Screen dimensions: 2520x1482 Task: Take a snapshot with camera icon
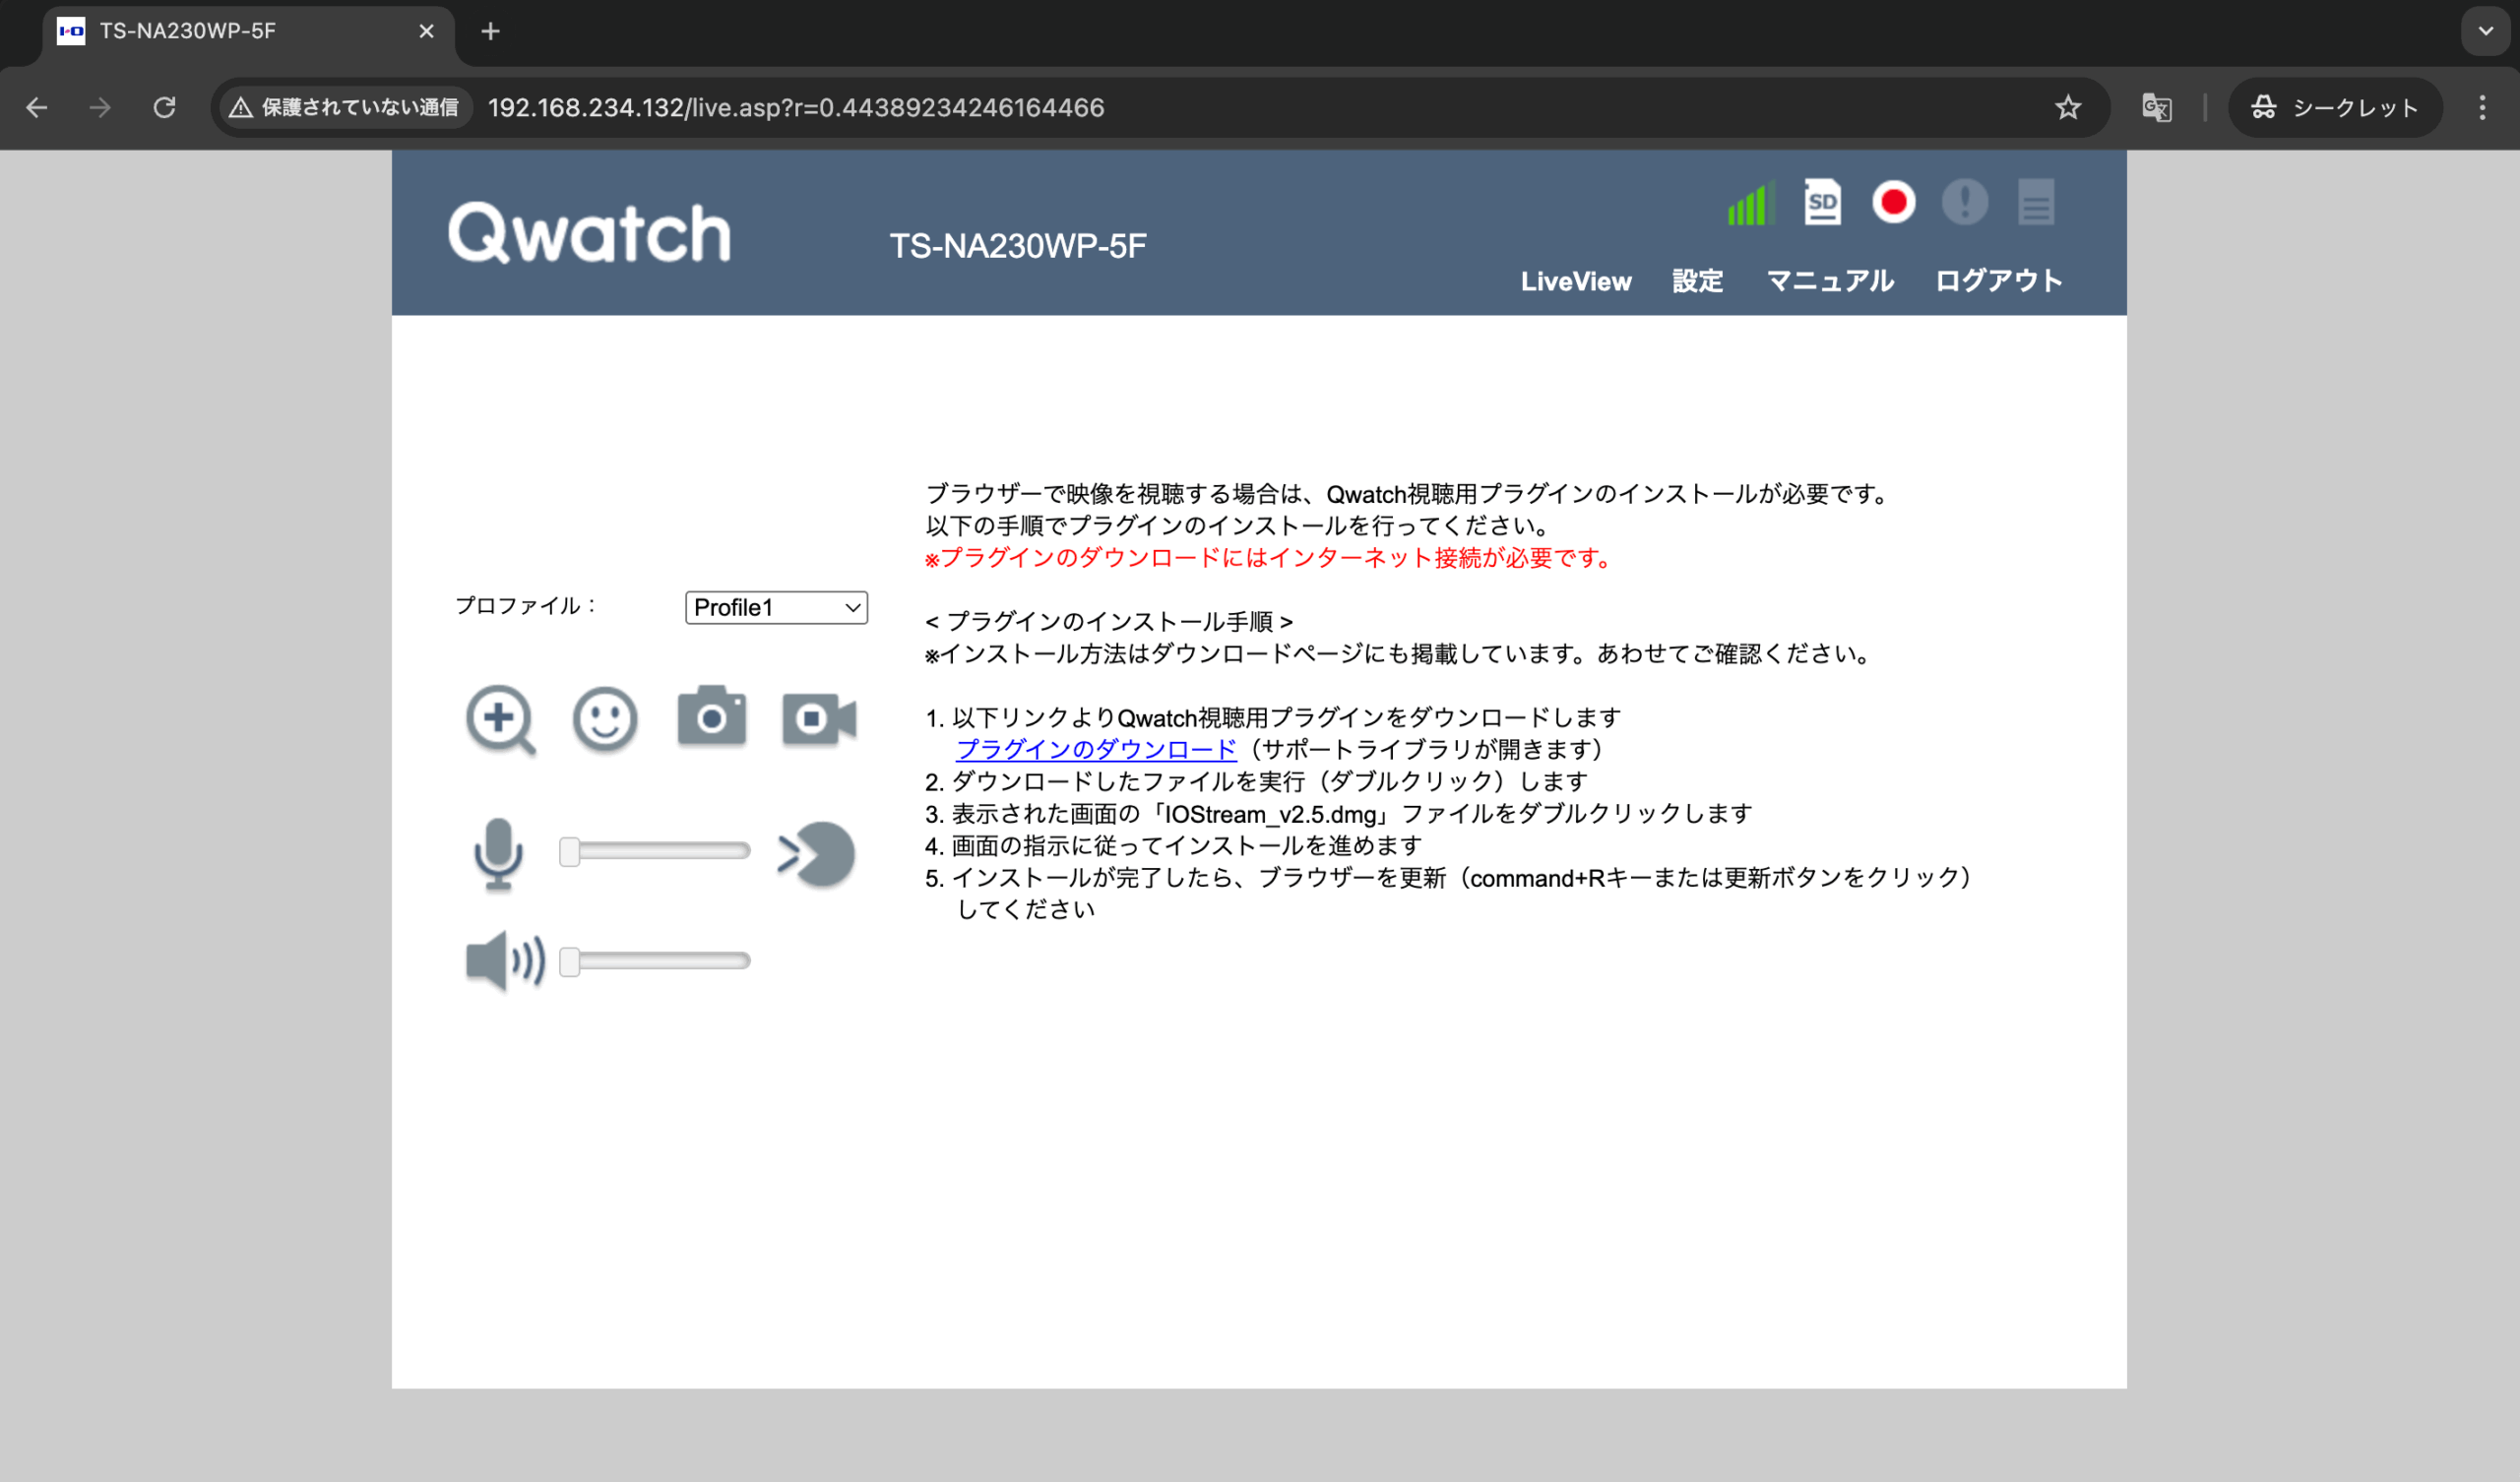711,717
